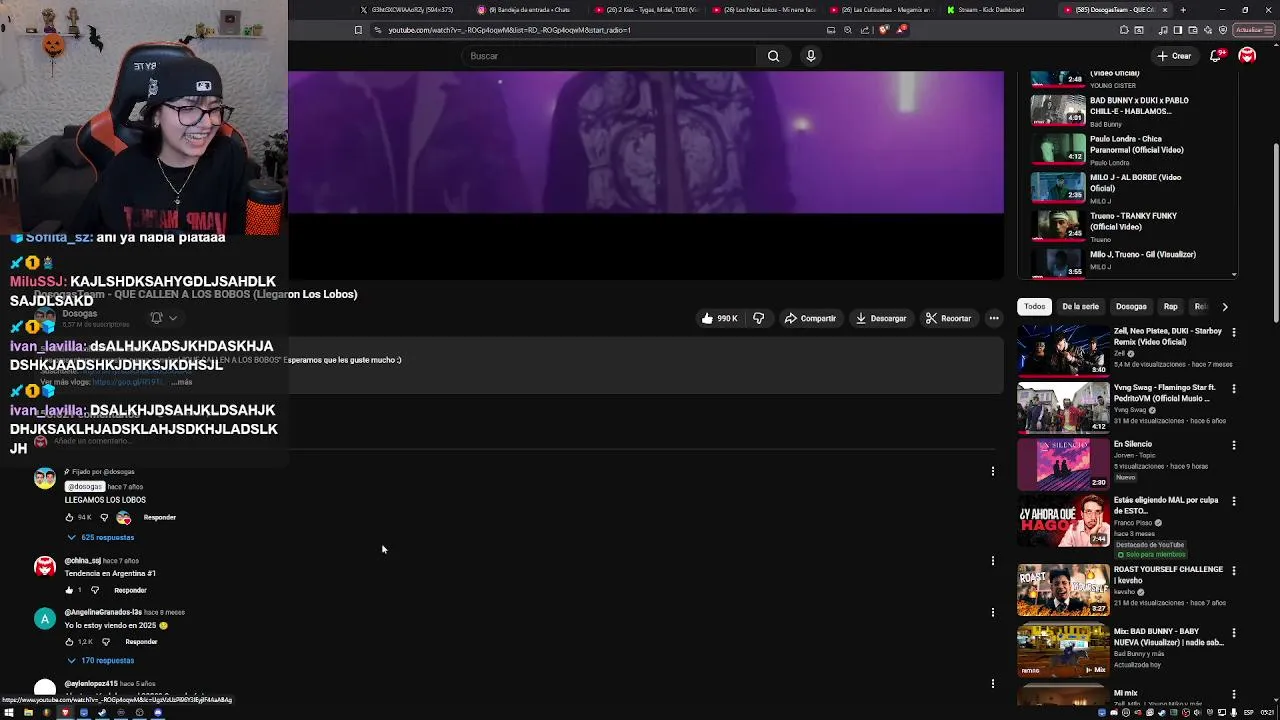Open File Explorer from taskbar
Viewport: 1280px width, 720px height.
point(28,713)
